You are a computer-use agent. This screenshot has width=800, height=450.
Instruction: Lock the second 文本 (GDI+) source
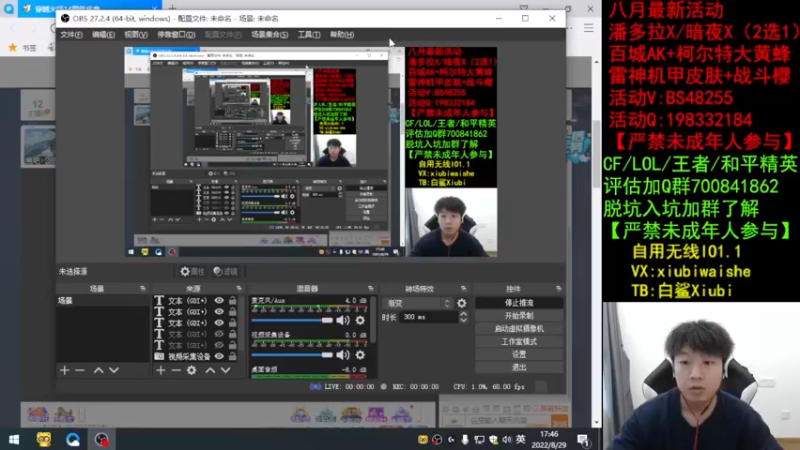click(233, 312)
